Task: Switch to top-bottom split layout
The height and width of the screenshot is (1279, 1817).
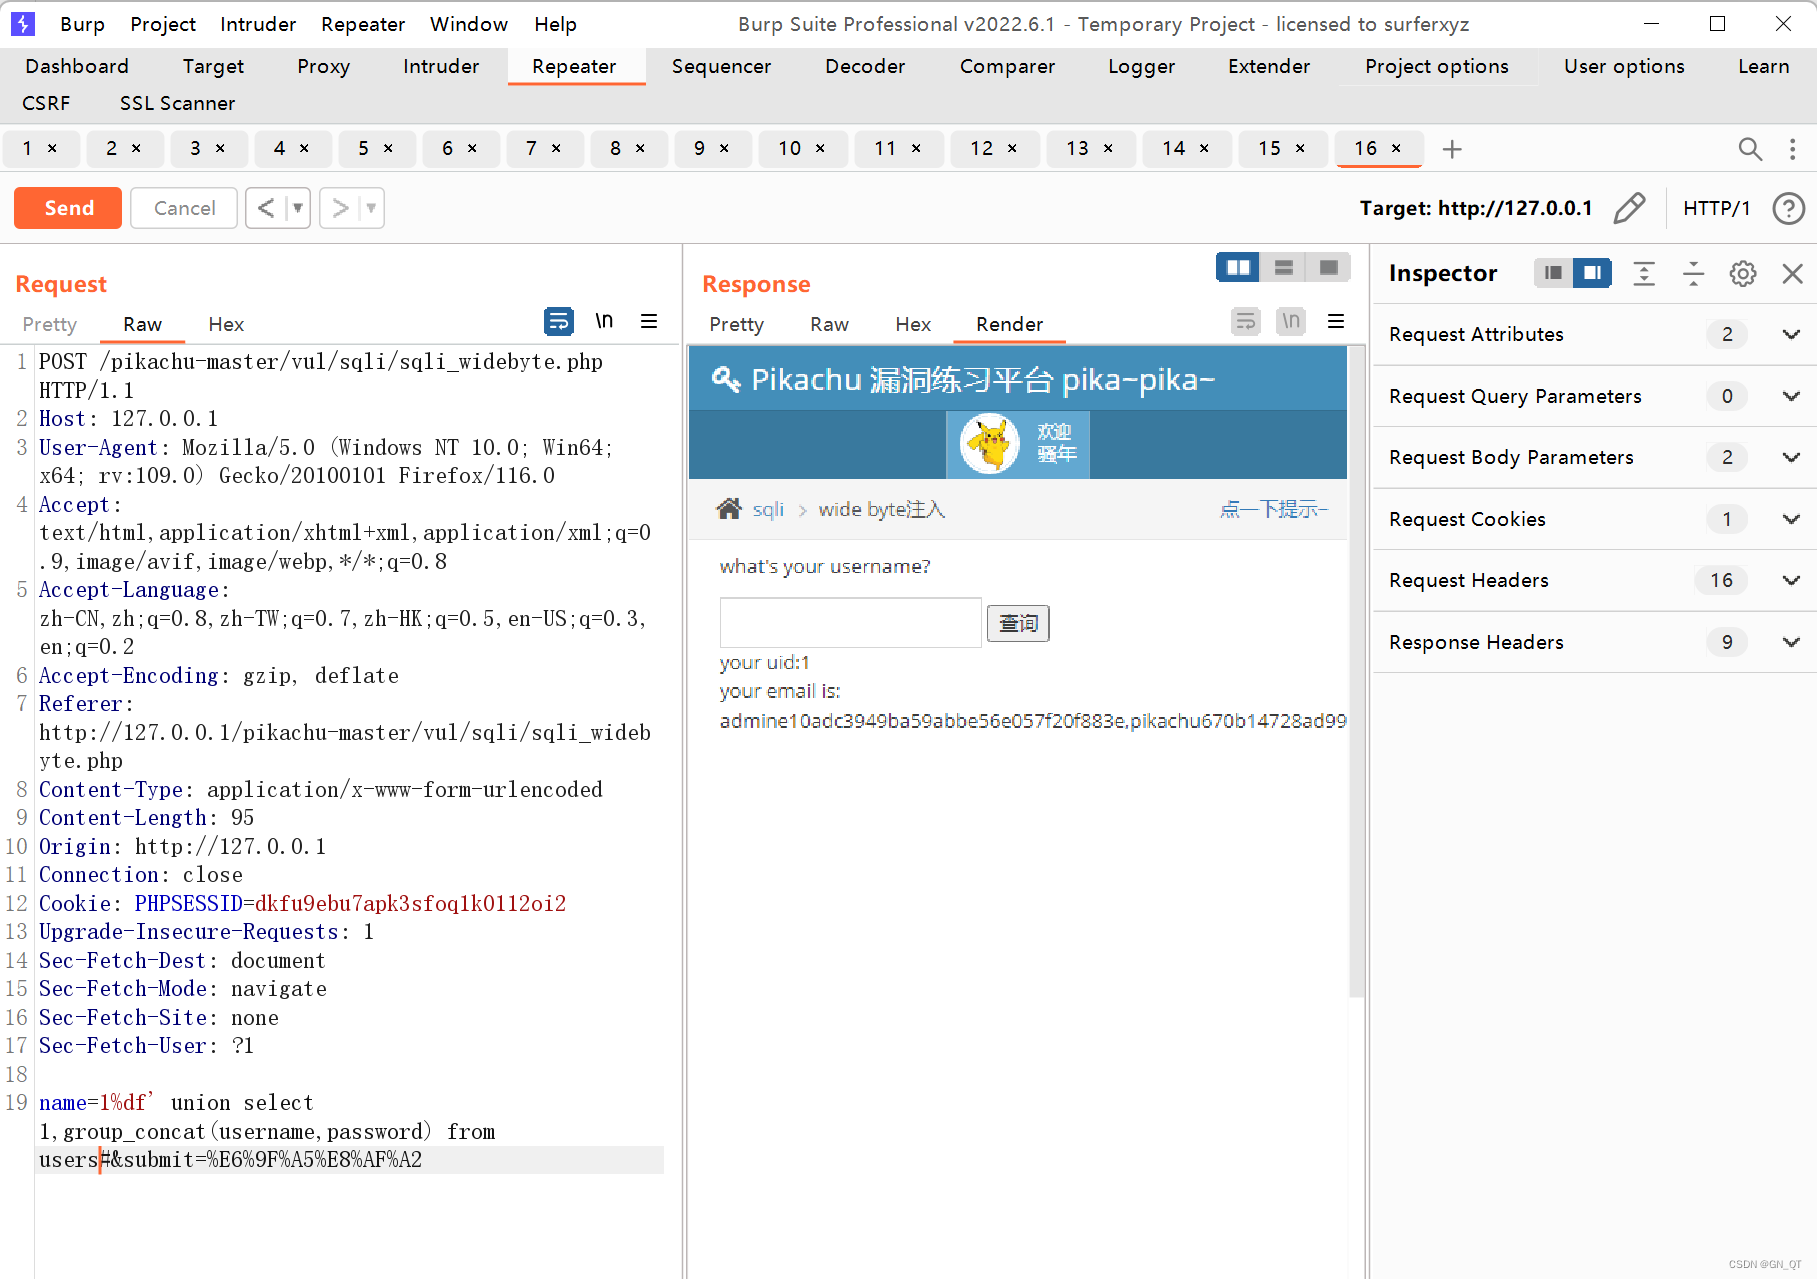Action: [x=1283, y=267]
